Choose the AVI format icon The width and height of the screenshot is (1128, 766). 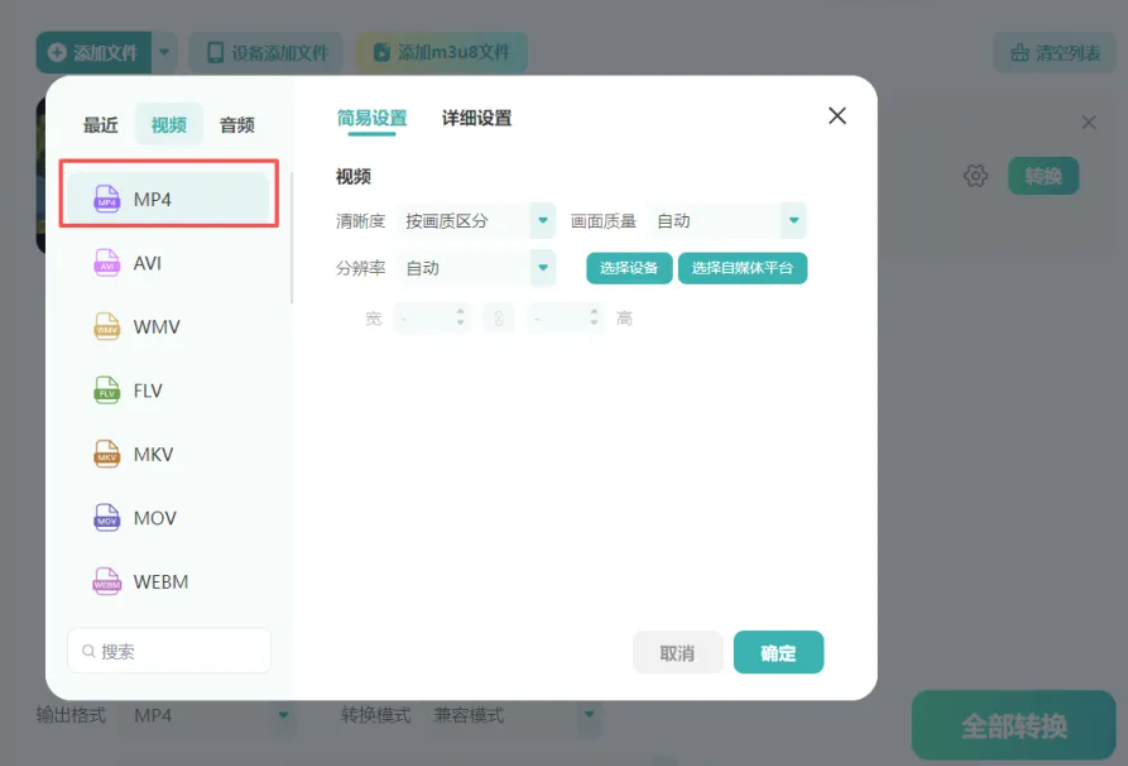pyautogui.click(x=106, y=263)
